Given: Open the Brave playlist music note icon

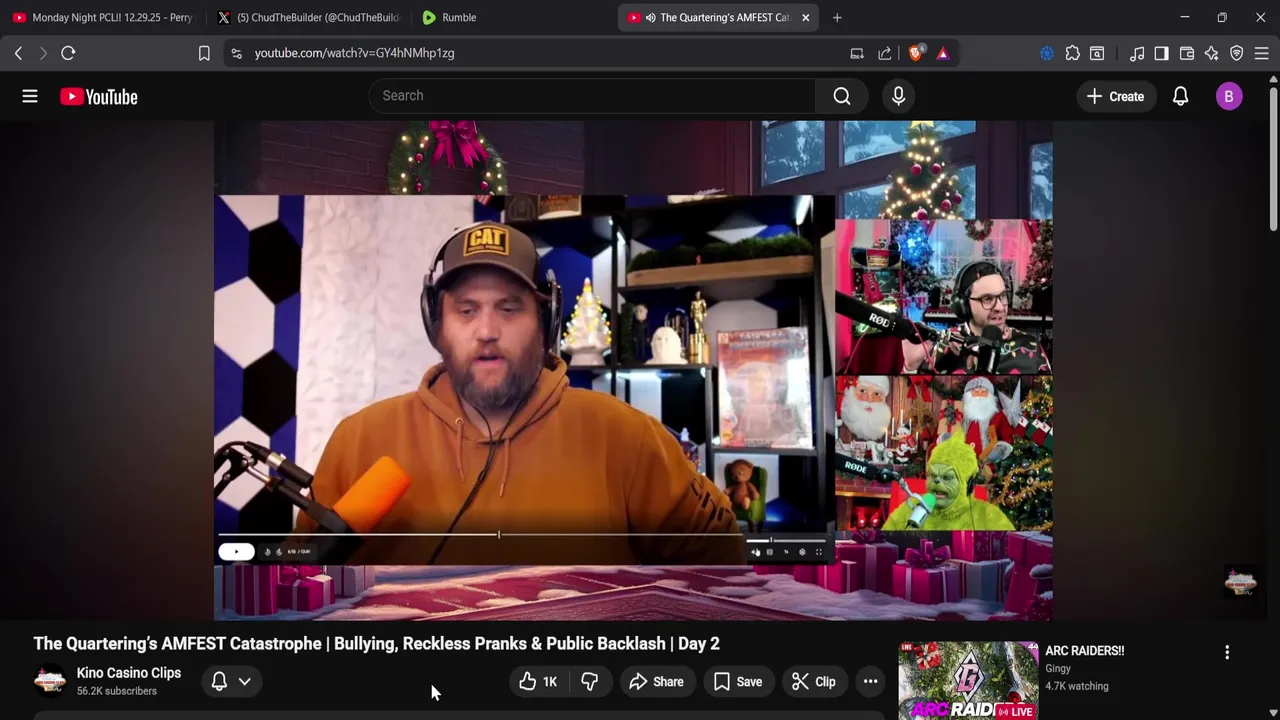Looking at the screenshot, I should point(1137,53).
